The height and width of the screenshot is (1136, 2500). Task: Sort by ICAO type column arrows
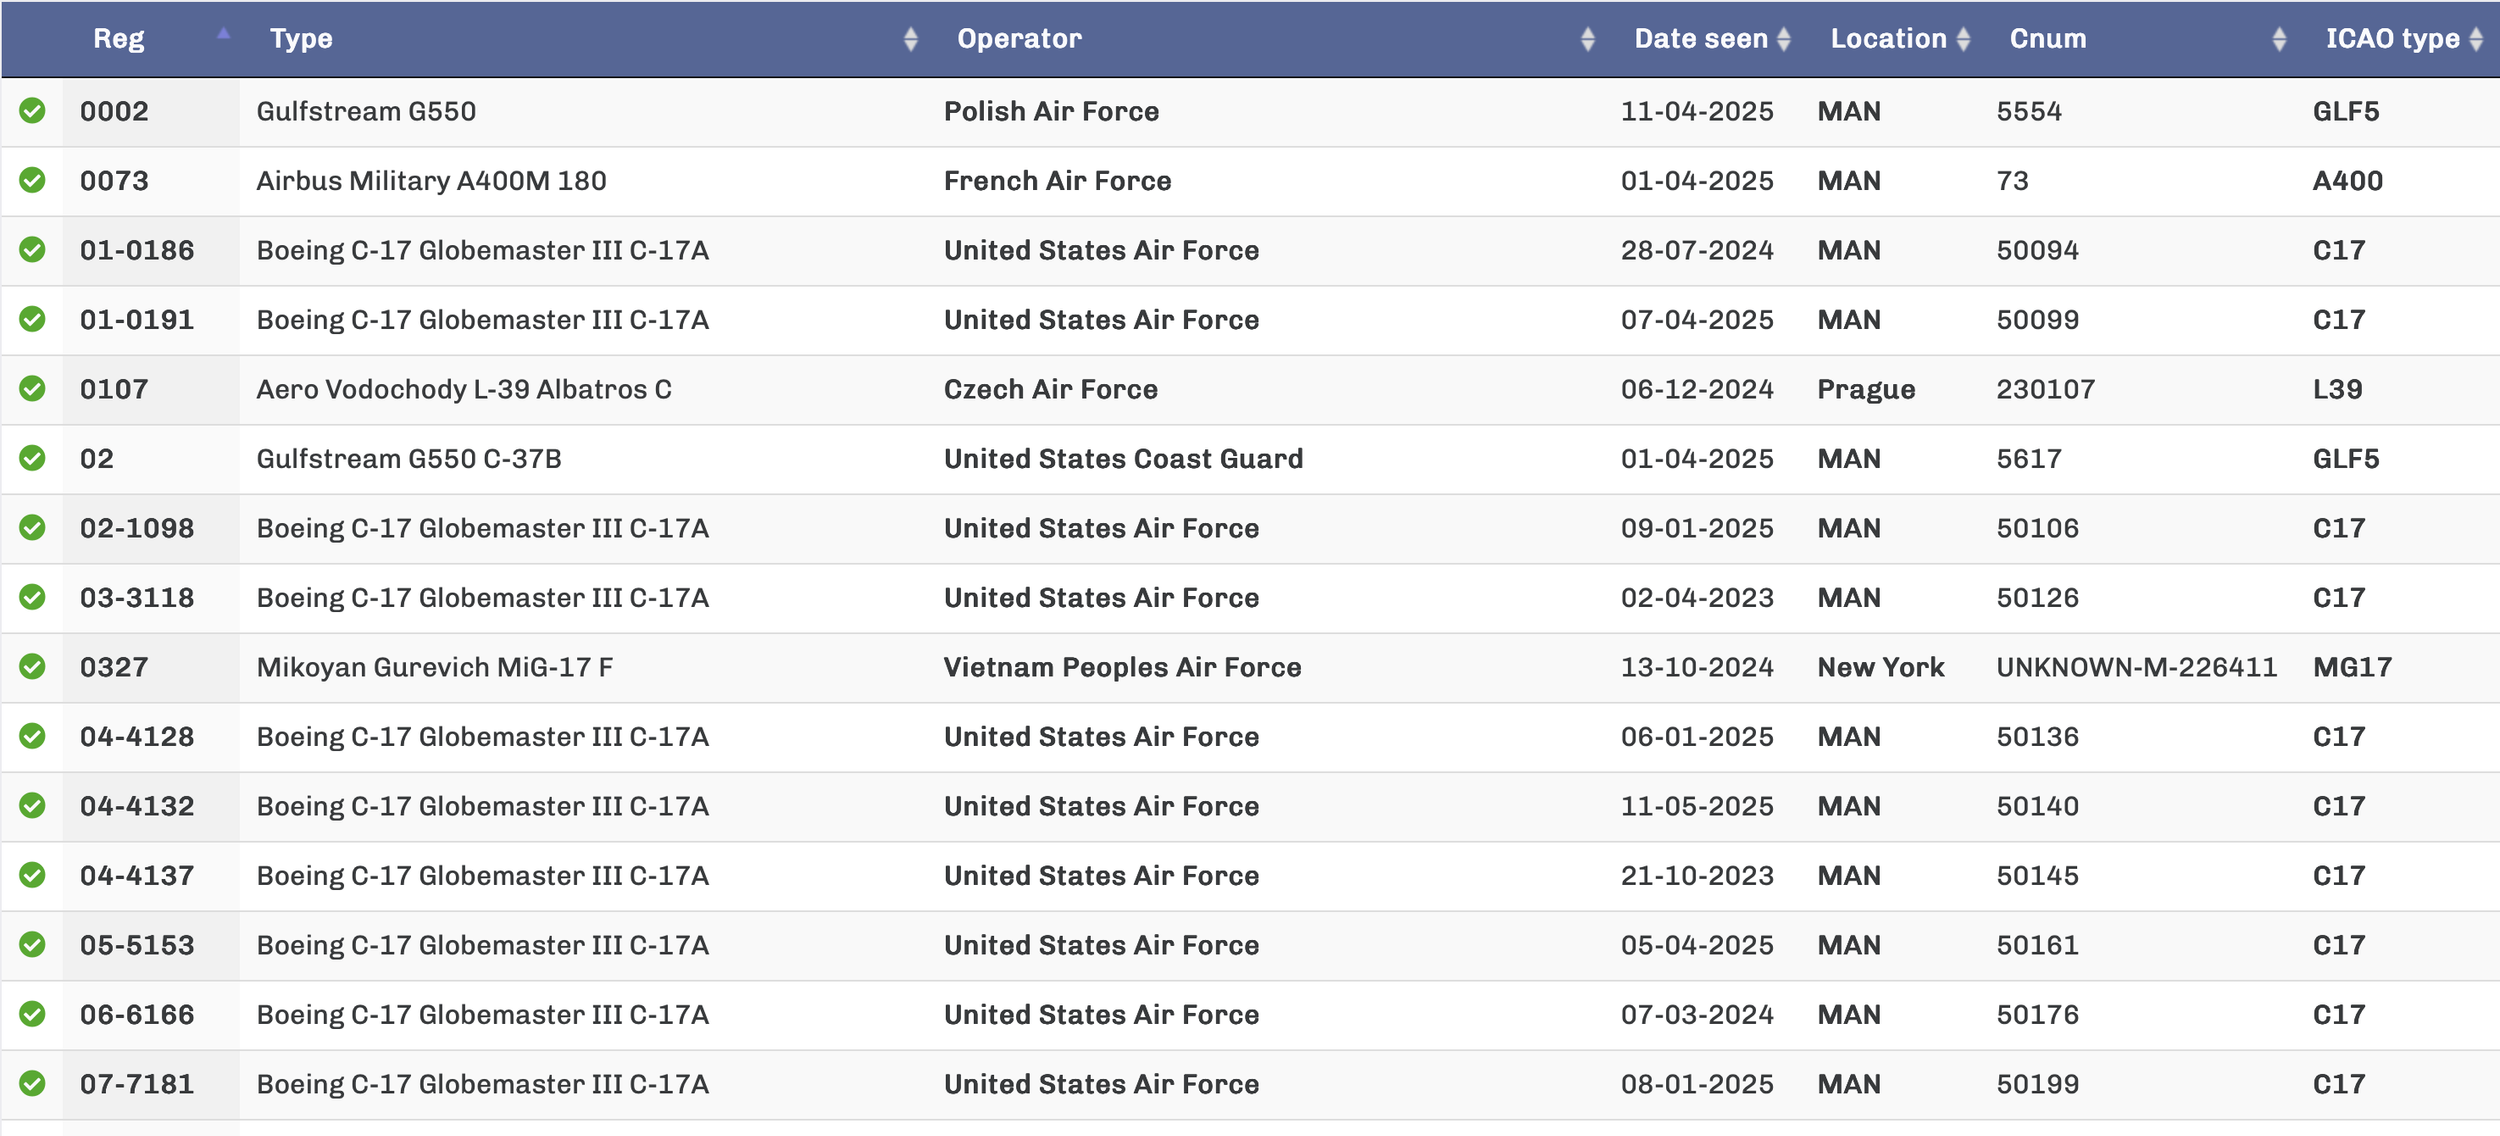[x=2476, y=39]
